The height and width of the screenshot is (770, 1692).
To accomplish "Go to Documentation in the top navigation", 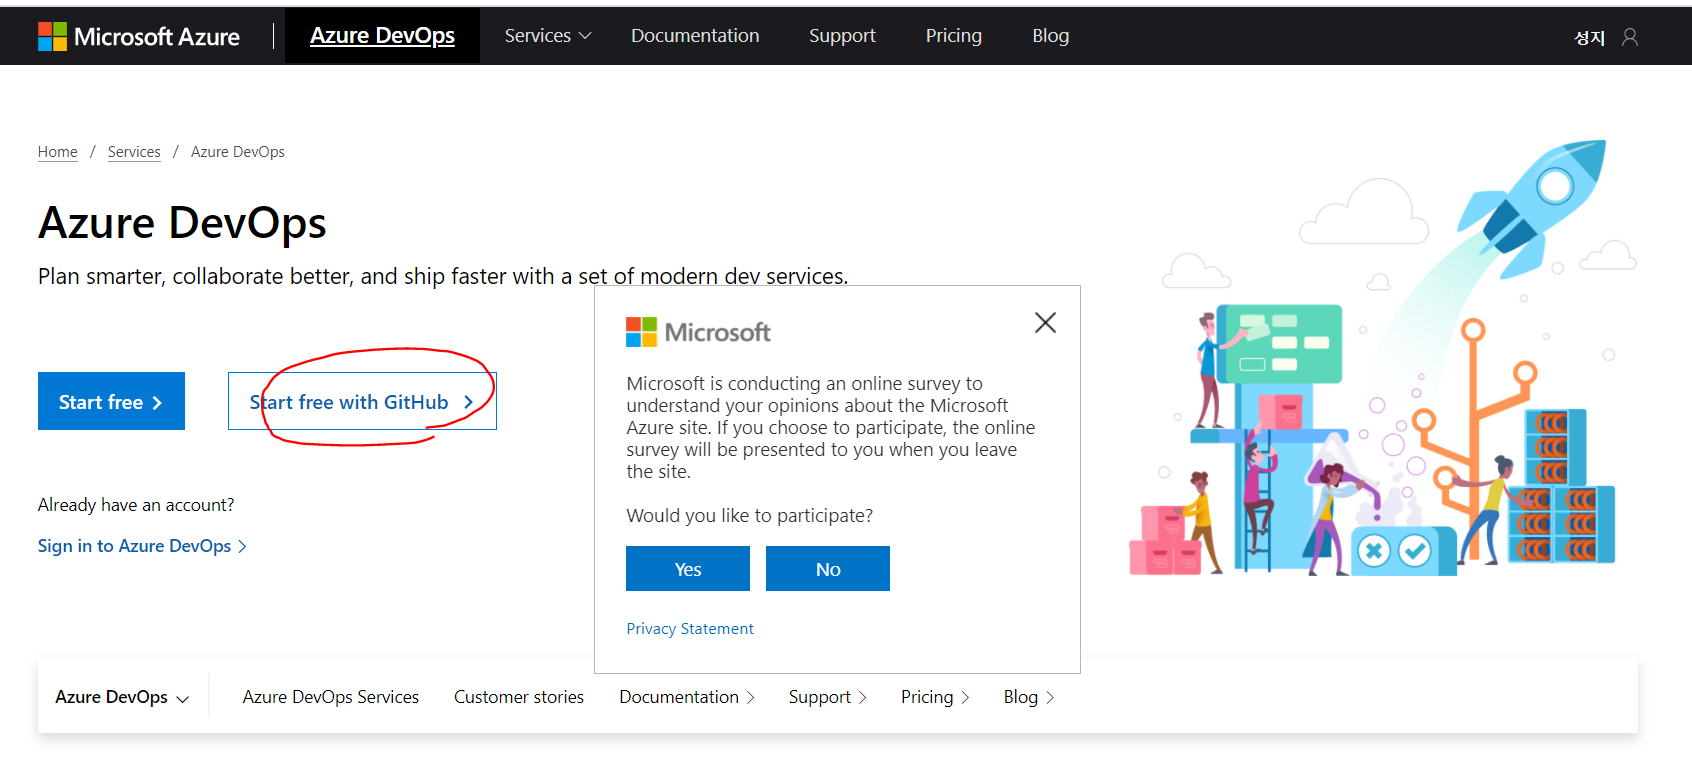I will pos(695,36).
